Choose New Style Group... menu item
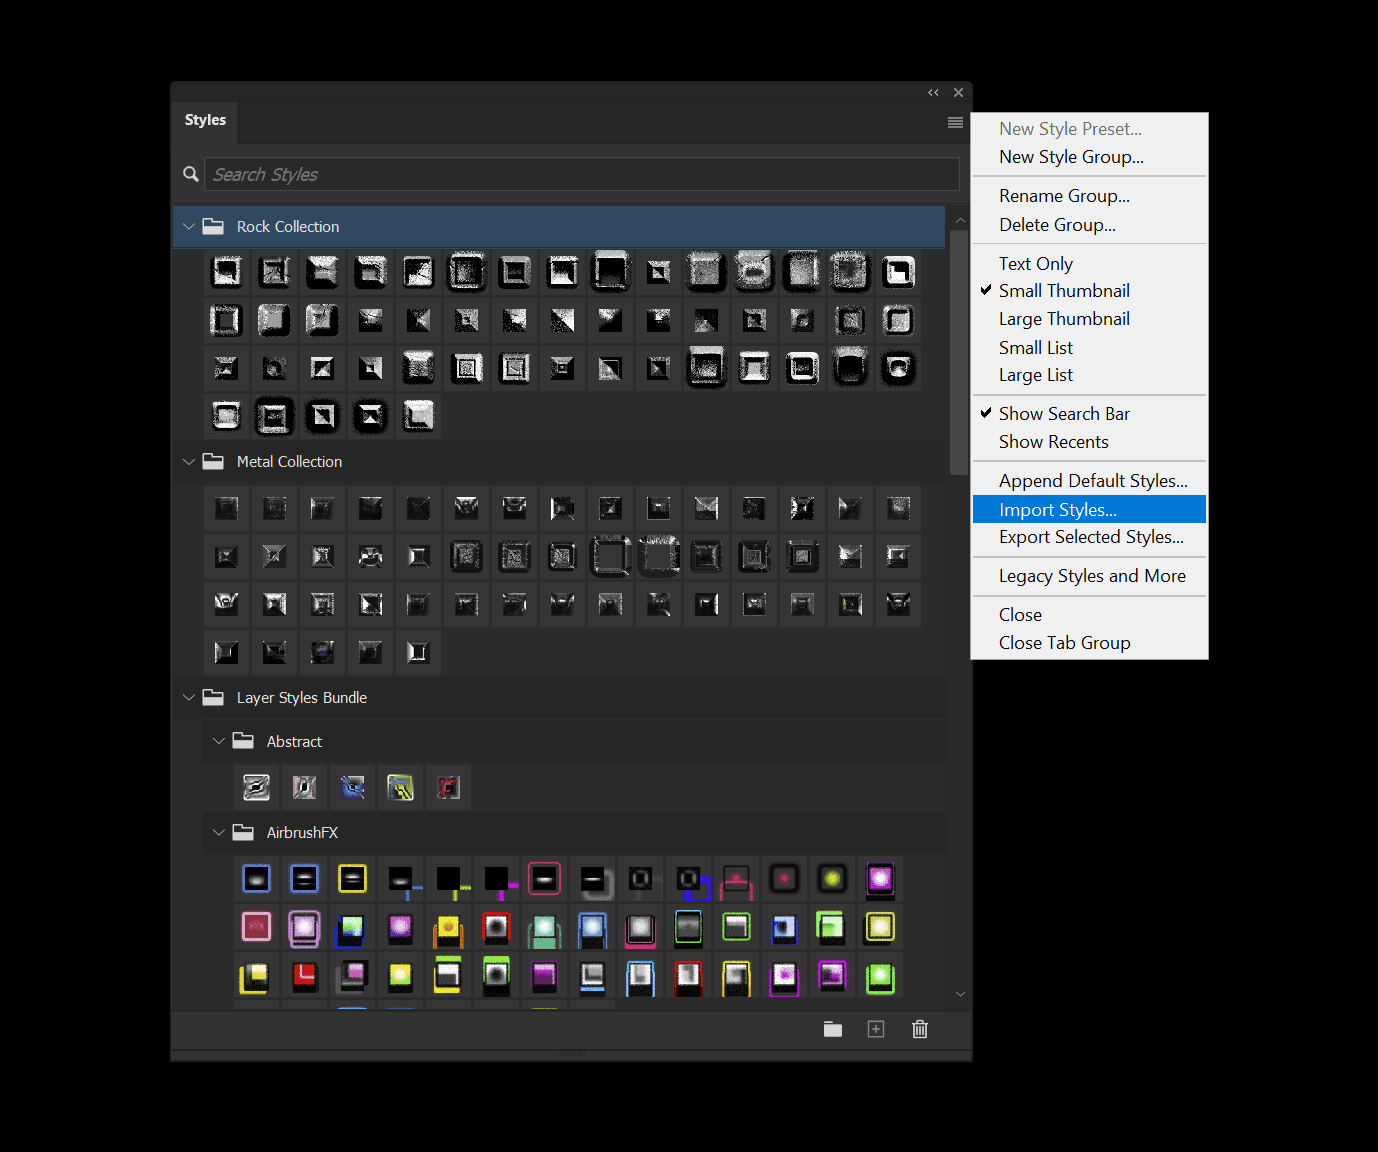Viewport: 1378px width, 1152px height. coord(1090,157)
